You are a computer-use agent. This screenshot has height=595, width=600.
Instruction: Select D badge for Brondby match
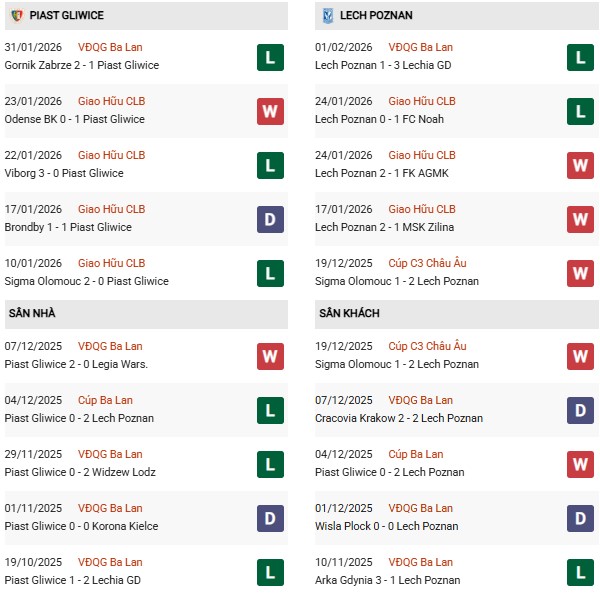pos(270,219)
